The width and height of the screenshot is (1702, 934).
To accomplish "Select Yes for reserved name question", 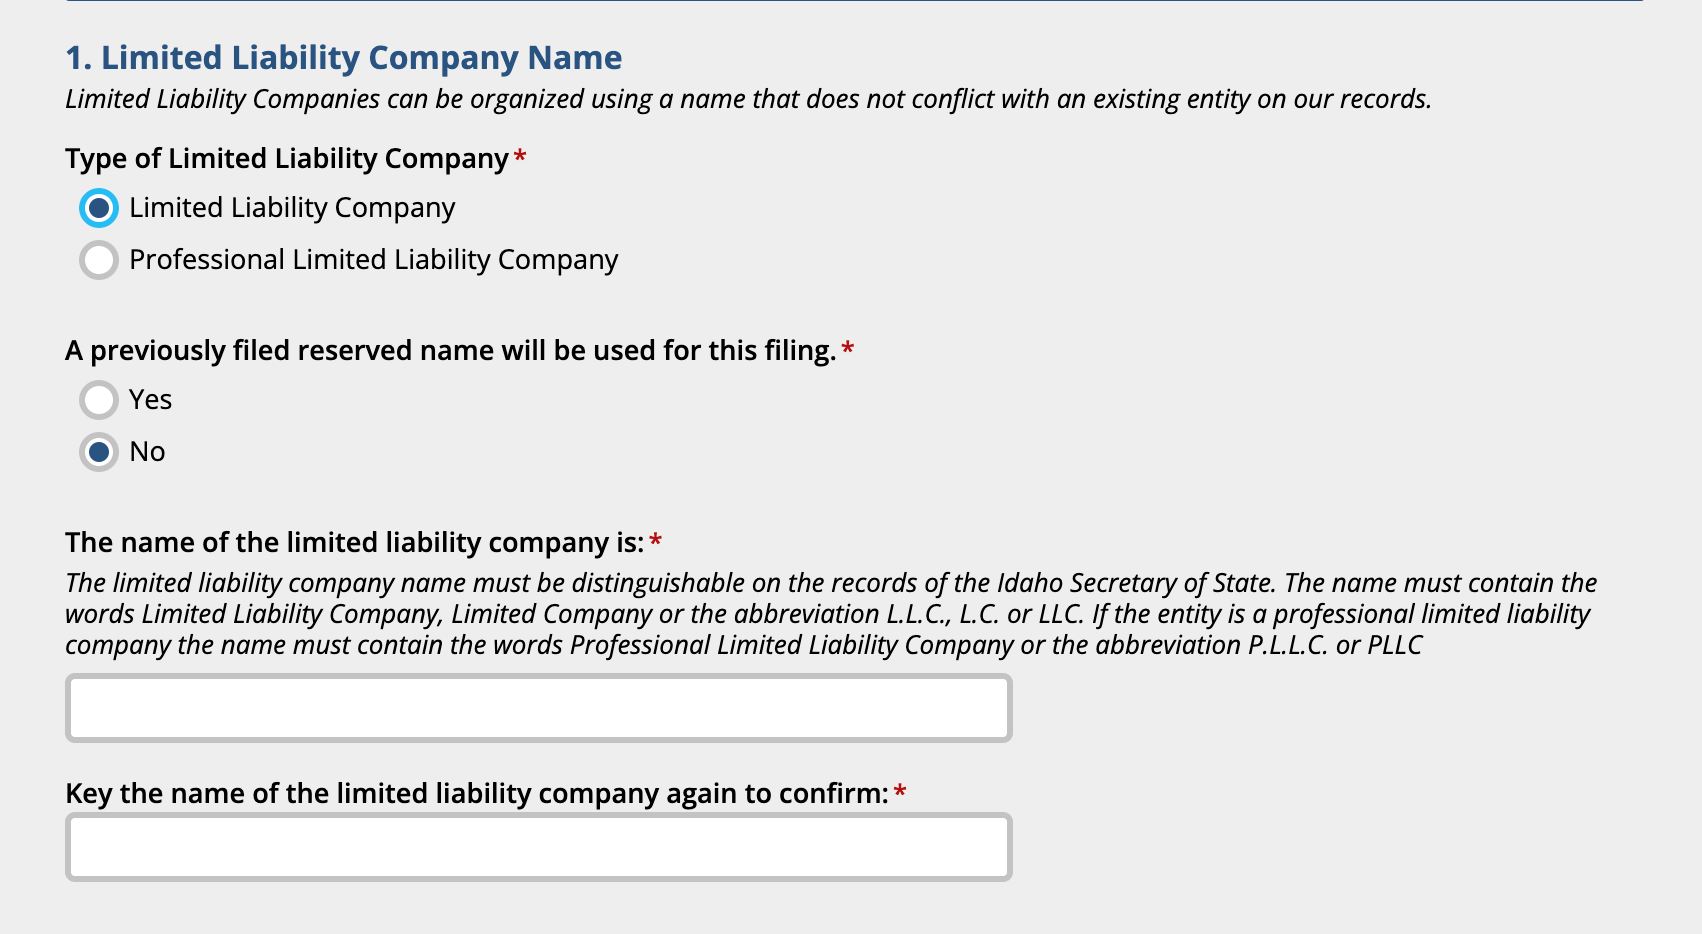I will [98, 400].
